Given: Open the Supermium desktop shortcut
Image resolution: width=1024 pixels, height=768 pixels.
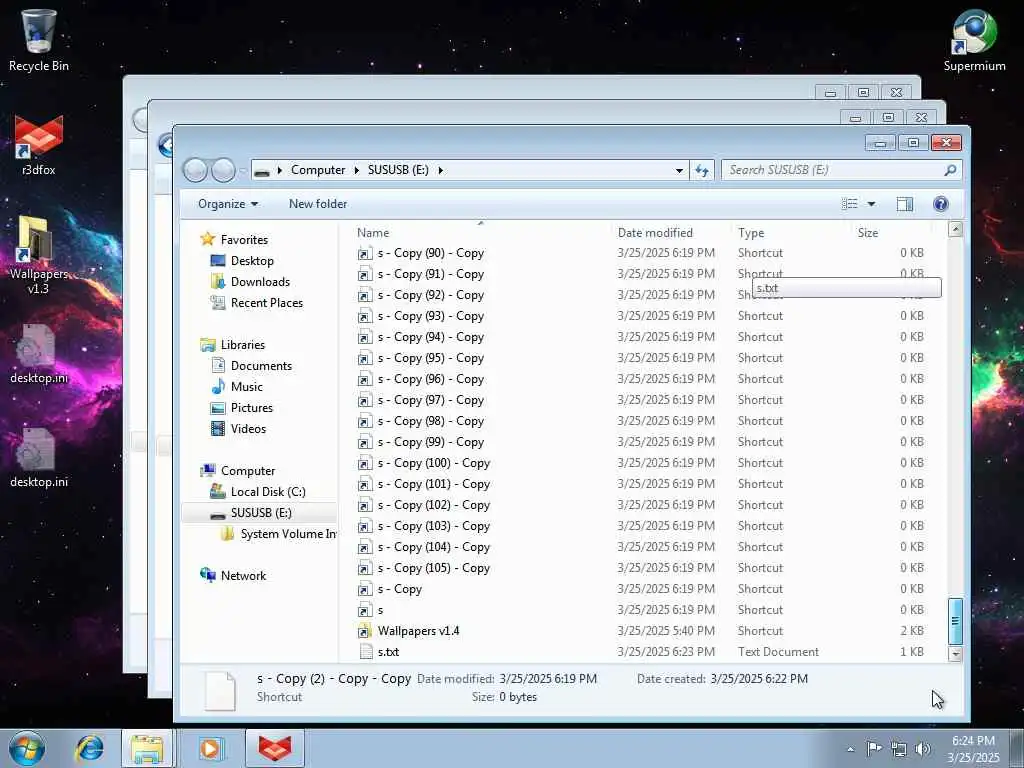Looking at the screenshot, I should coord(974,39).
